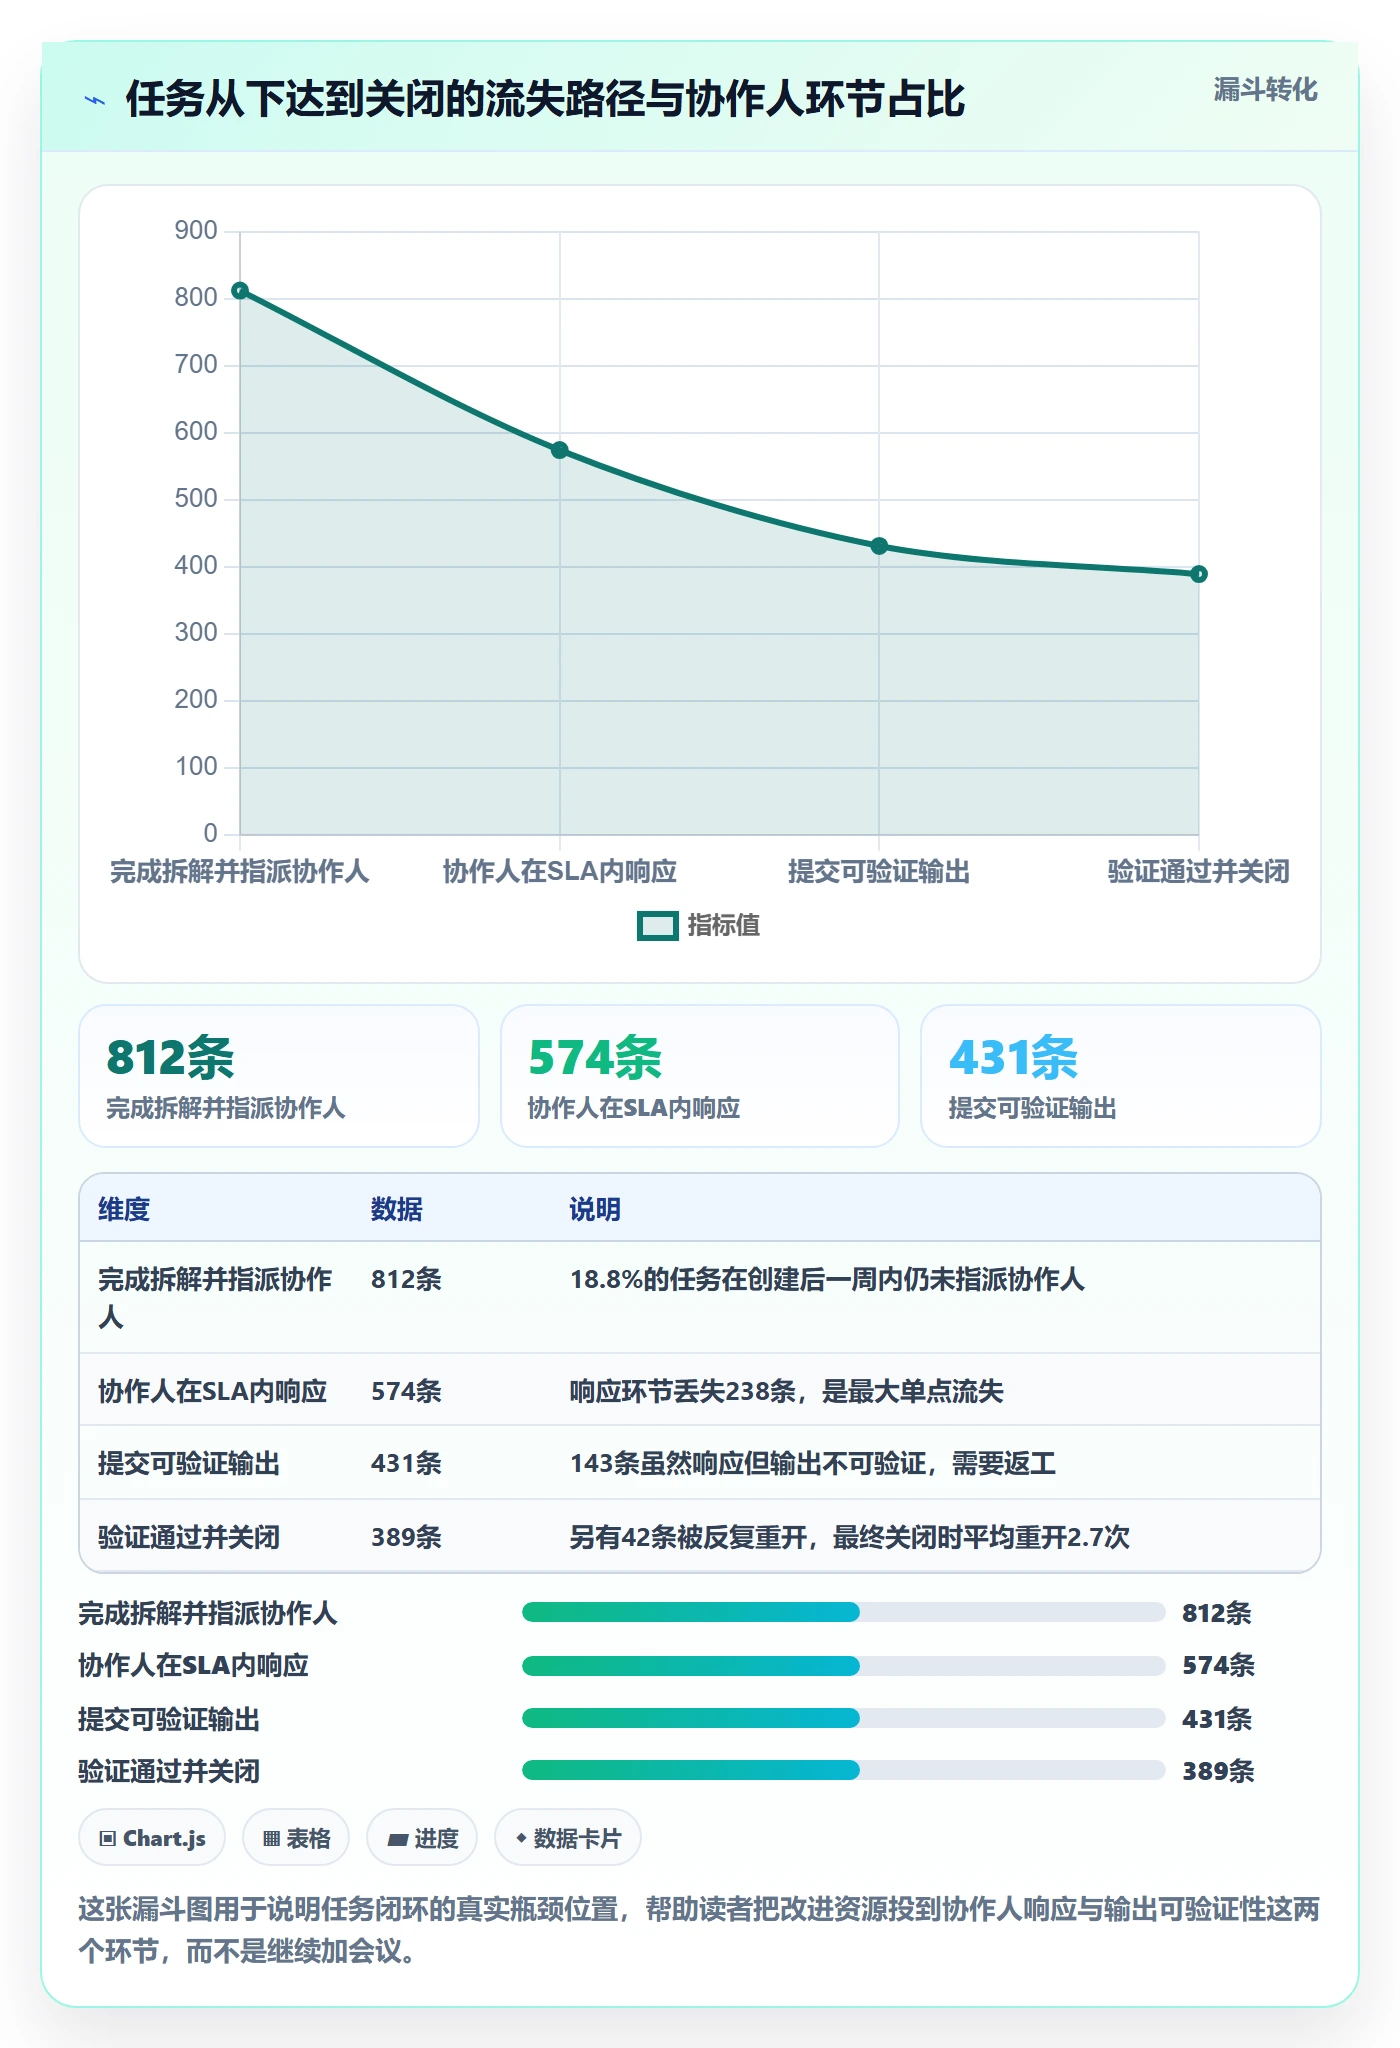Select the 进度 tag chip

422,1838
